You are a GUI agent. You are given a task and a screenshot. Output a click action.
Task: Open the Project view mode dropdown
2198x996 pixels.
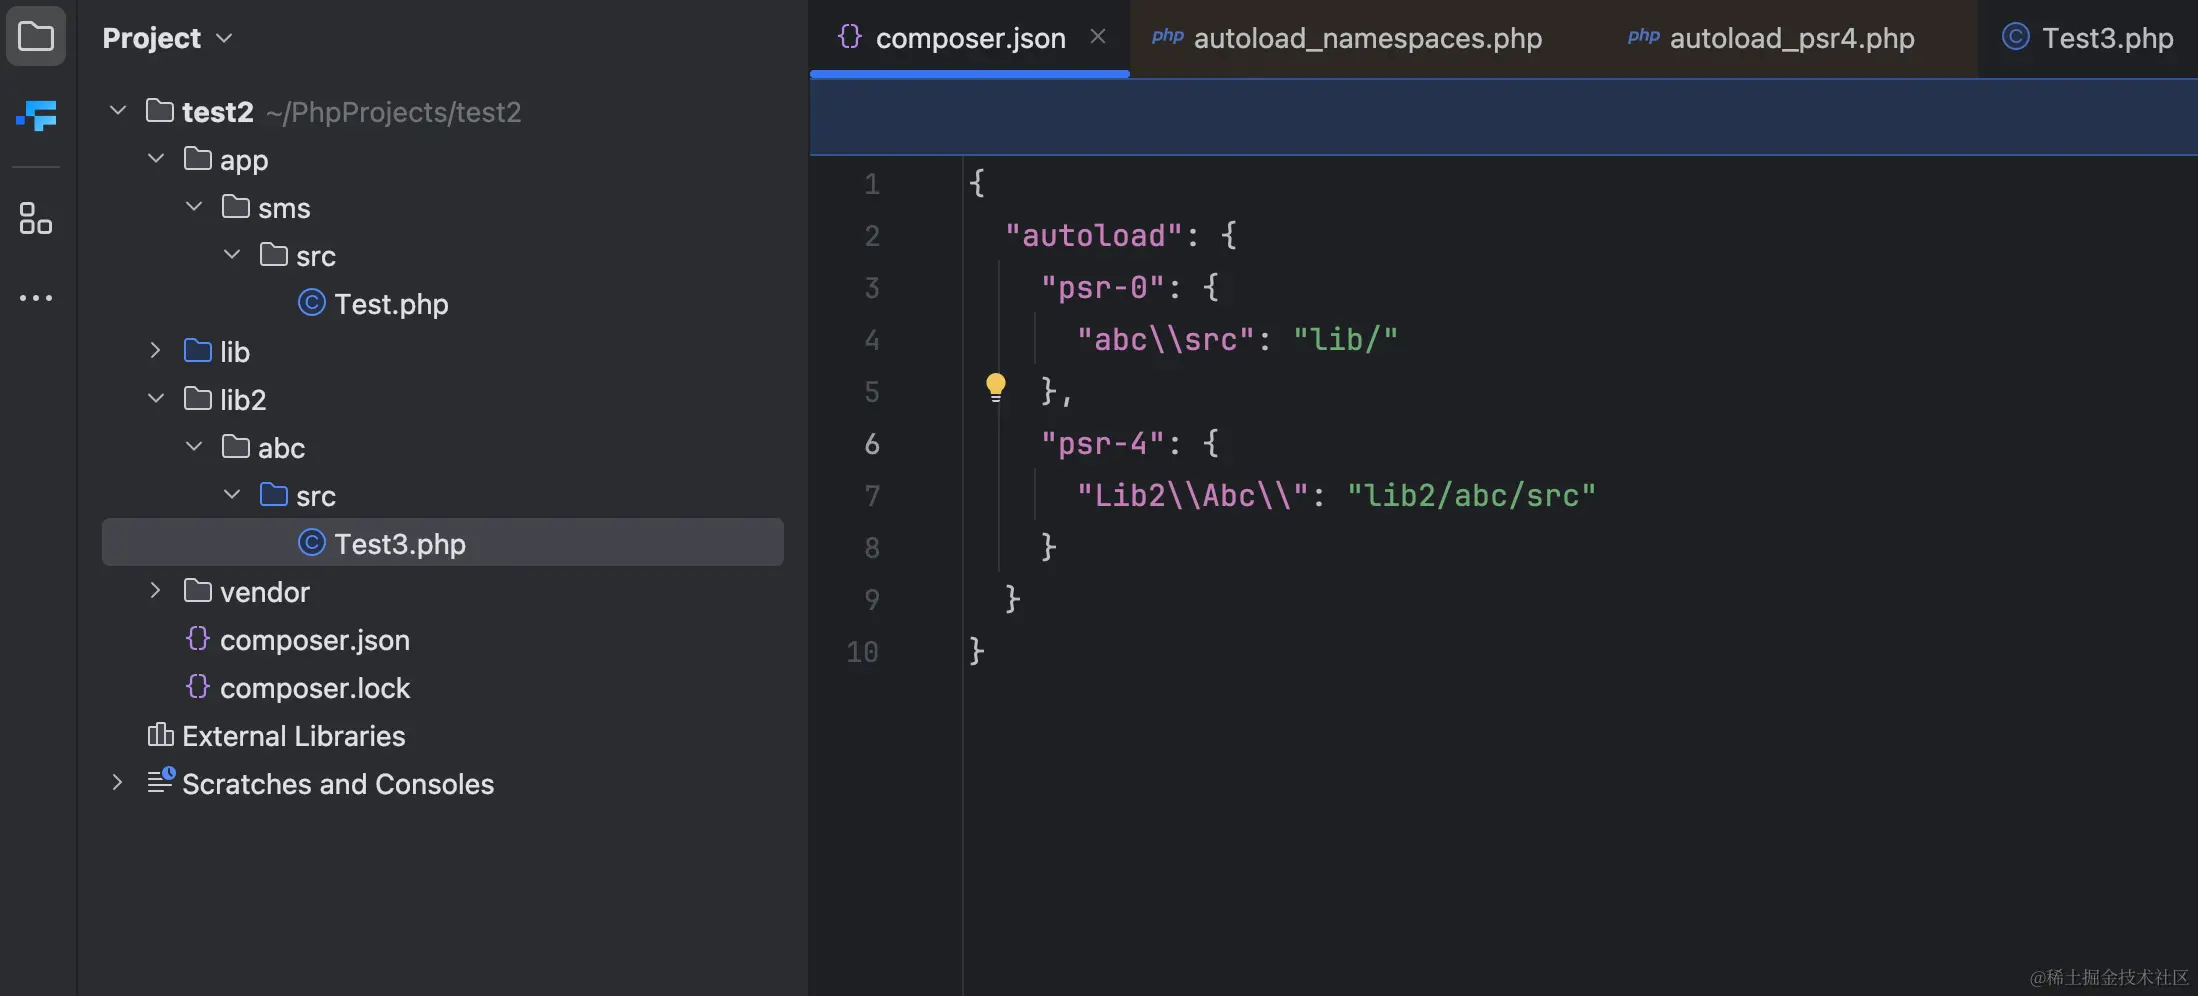[x=226, y=38]
